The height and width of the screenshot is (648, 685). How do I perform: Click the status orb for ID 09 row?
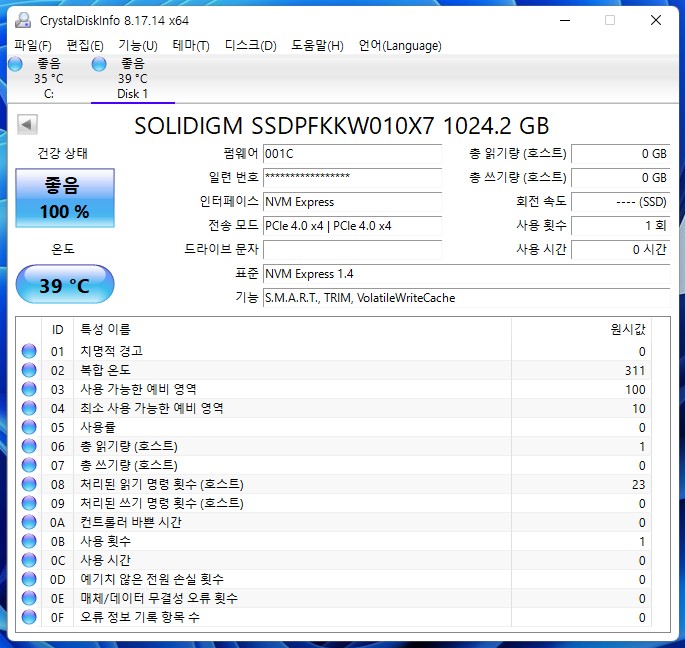click(29, 503)
